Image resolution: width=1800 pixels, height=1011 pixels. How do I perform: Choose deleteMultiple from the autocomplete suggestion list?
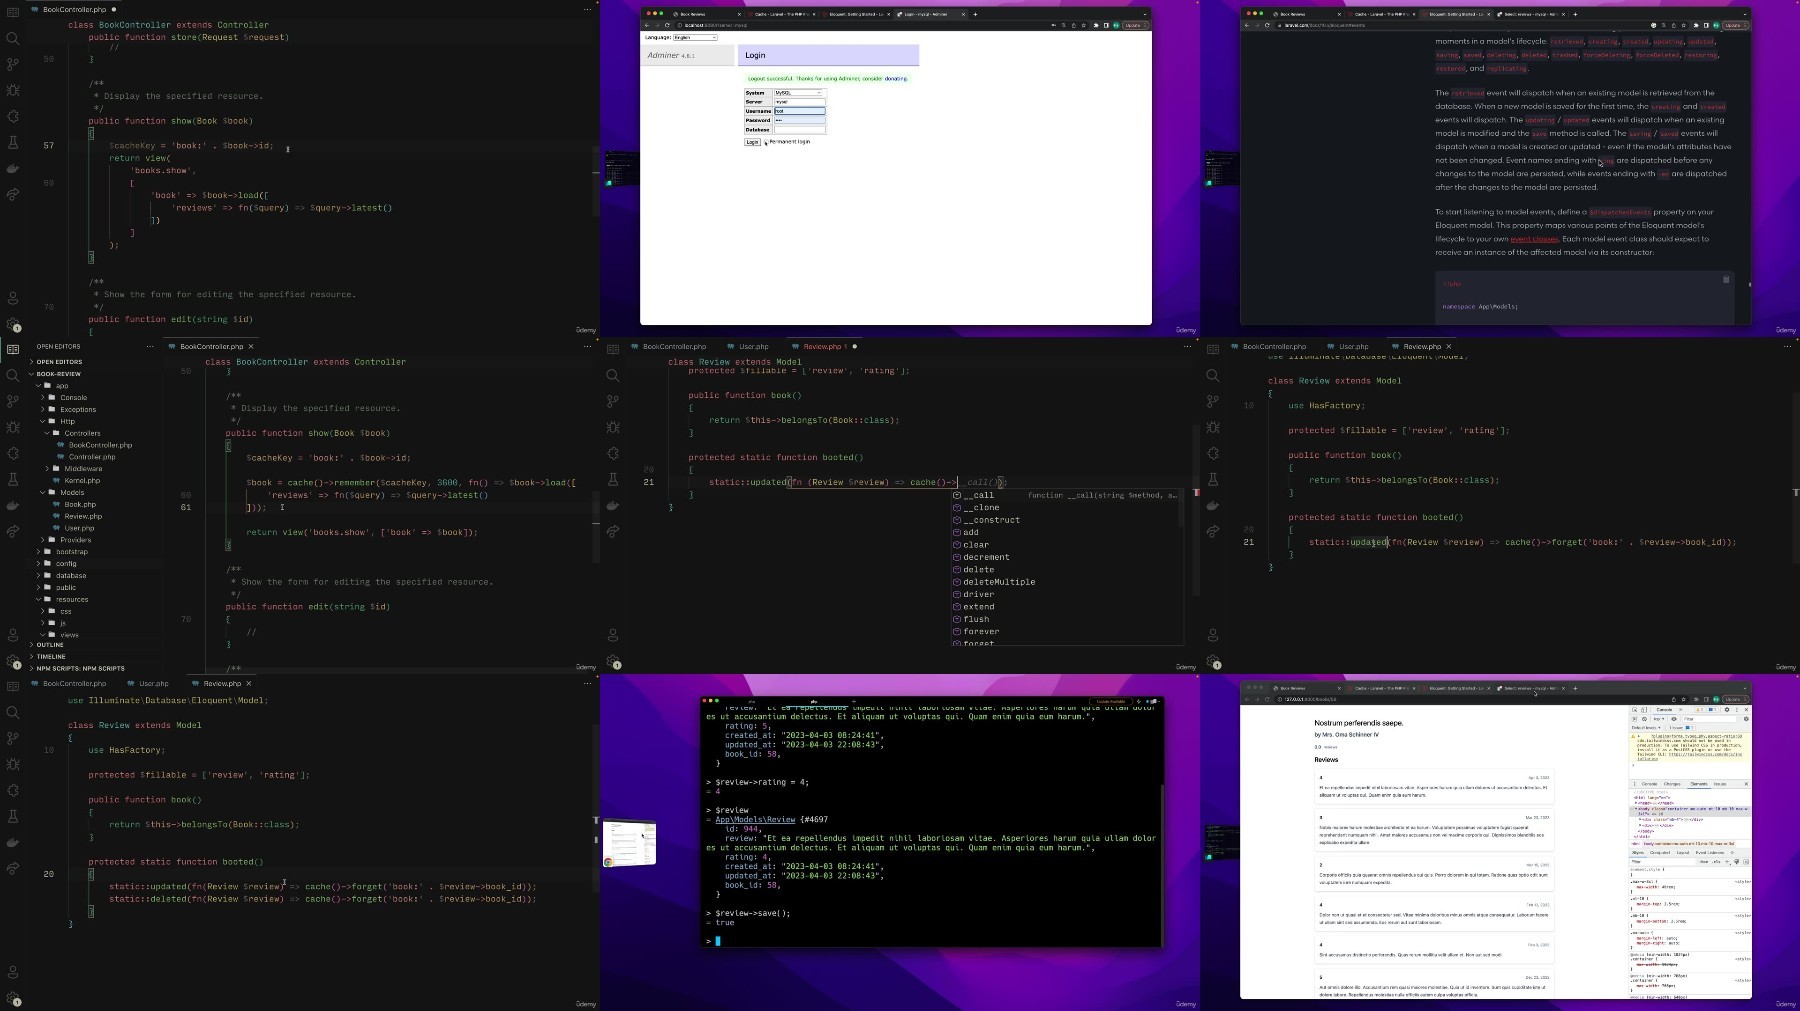[999, 582]
